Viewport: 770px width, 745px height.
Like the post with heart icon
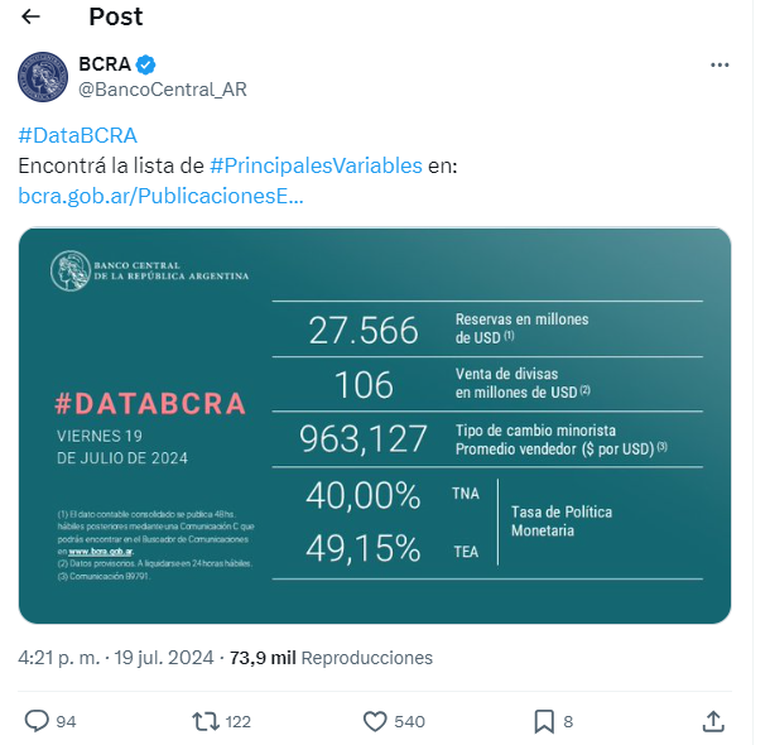374,720
